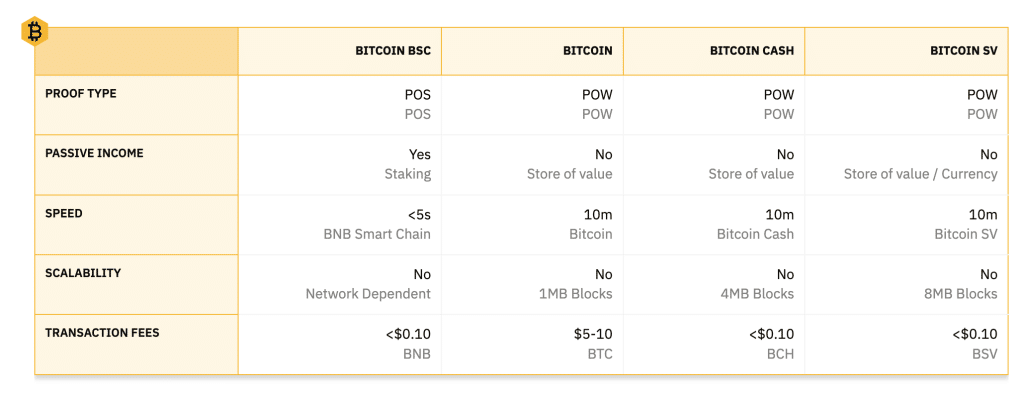1024x396 pixels.
Task: Click the empty top-left header cell
Action: (136, 51)
